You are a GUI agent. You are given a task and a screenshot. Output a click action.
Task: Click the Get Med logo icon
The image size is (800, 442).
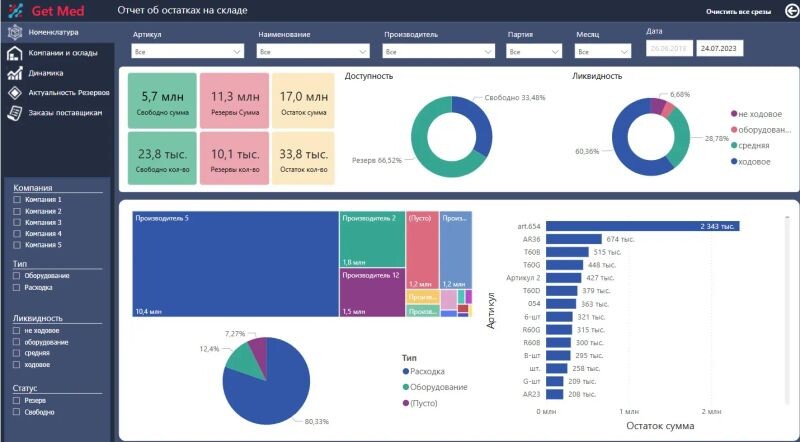[x=15, y=12]
